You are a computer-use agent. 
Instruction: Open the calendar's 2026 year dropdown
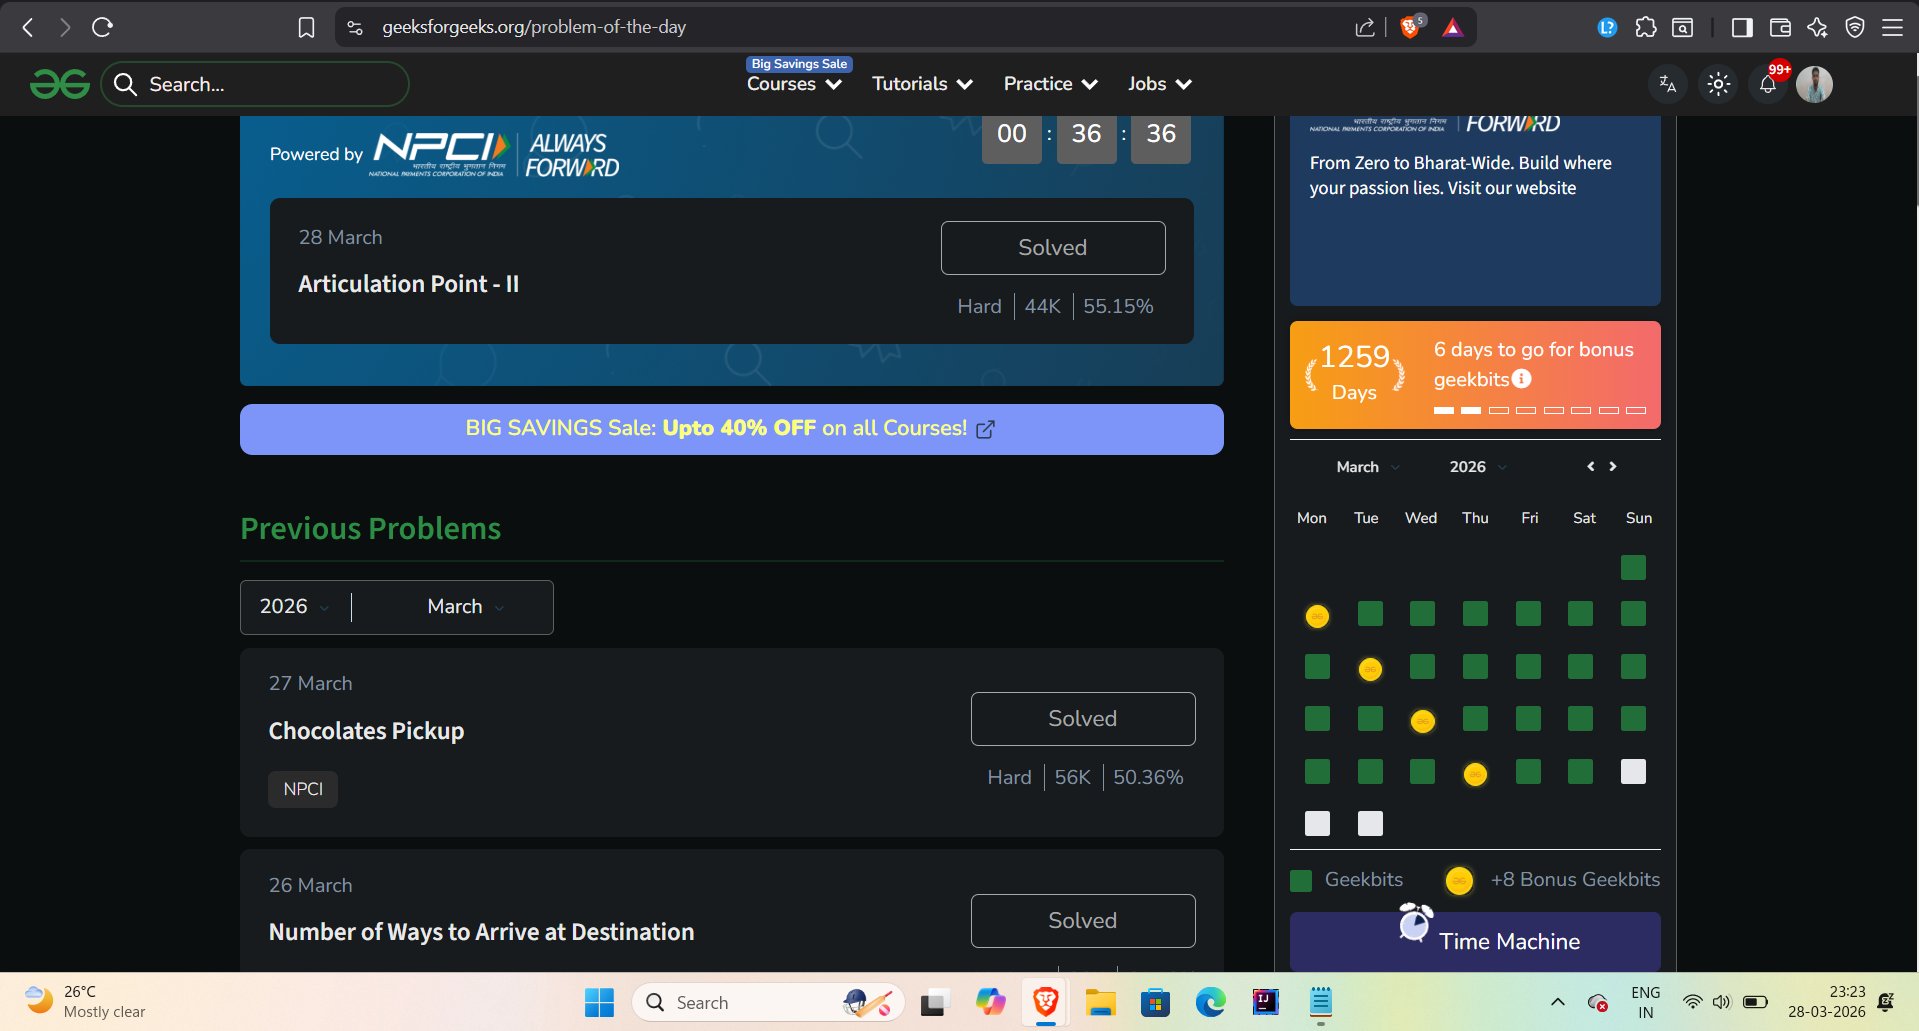1477,467
